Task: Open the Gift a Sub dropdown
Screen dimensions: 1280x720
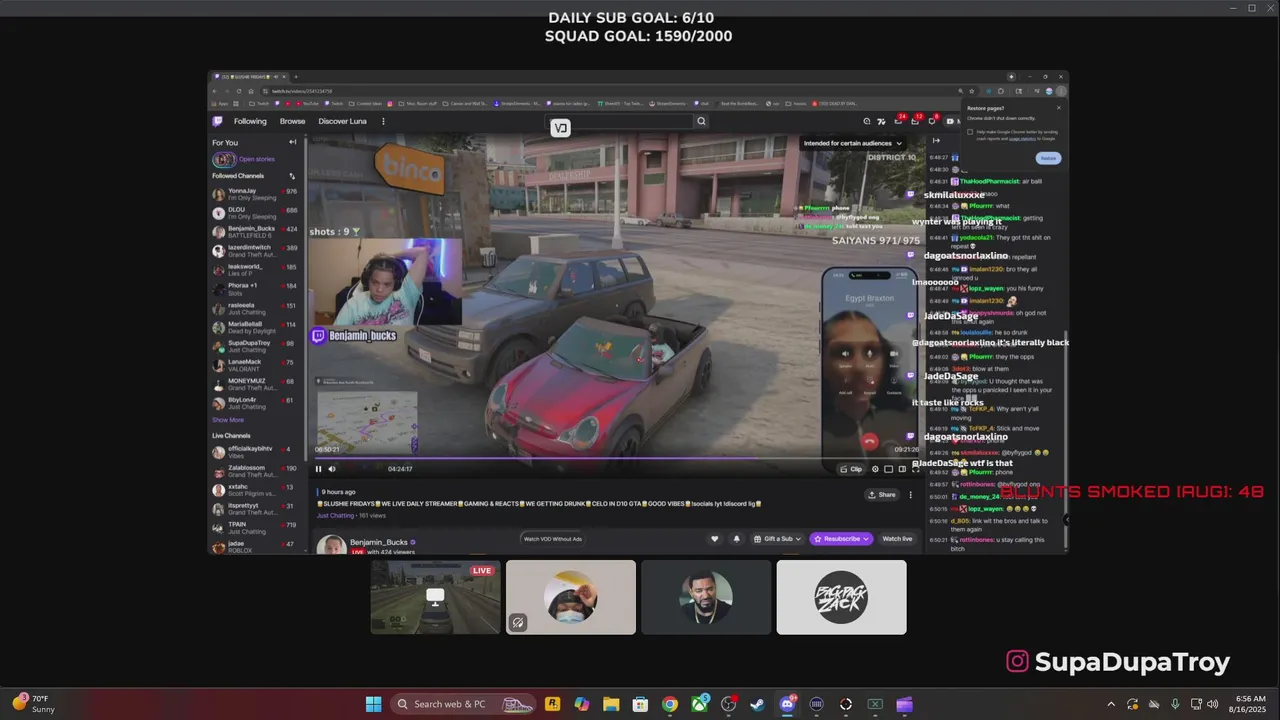Action: 775,539
